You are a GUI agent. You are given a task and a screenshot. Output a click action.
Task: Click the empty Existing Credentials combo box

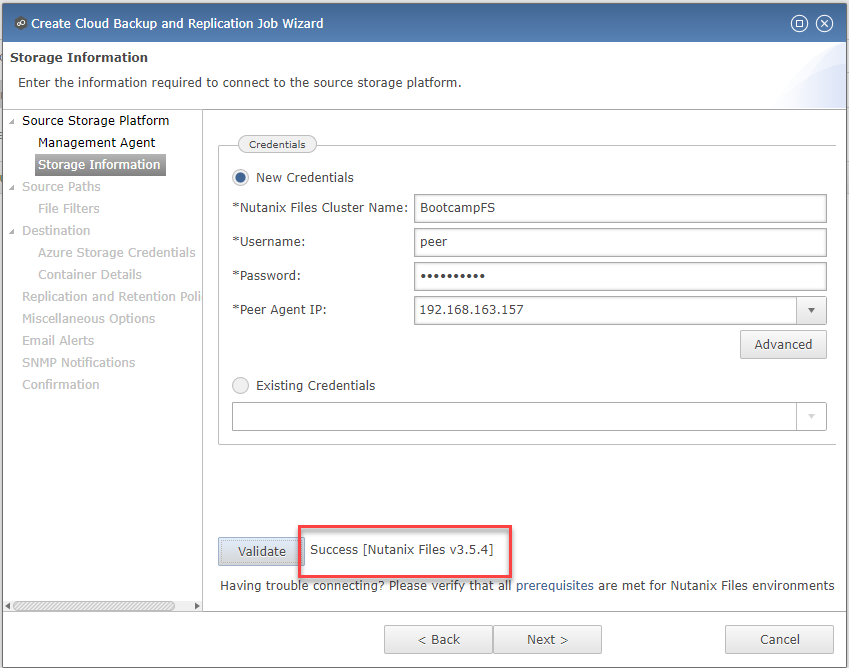(514, 416)
